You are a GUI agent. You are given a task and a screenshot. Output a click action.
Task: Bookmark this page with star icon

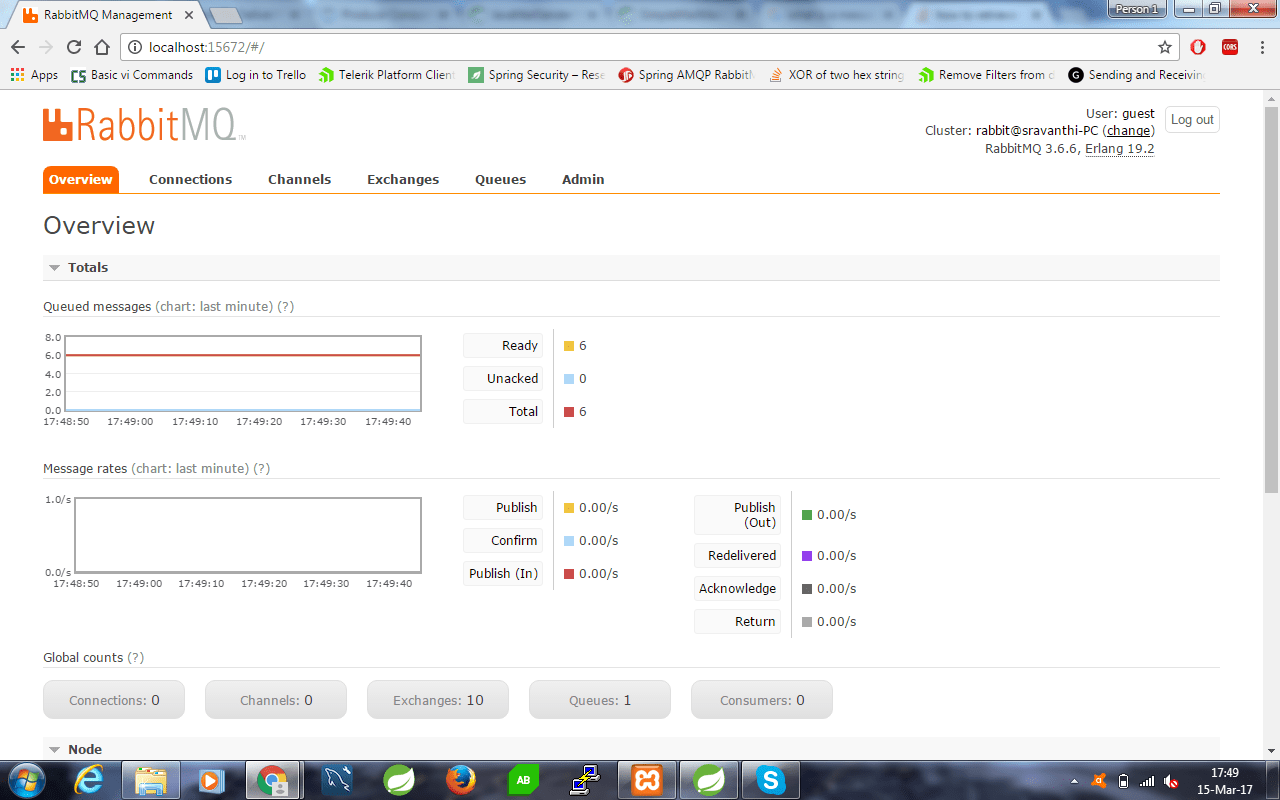pyautogui.click(x=1165, y=47)
